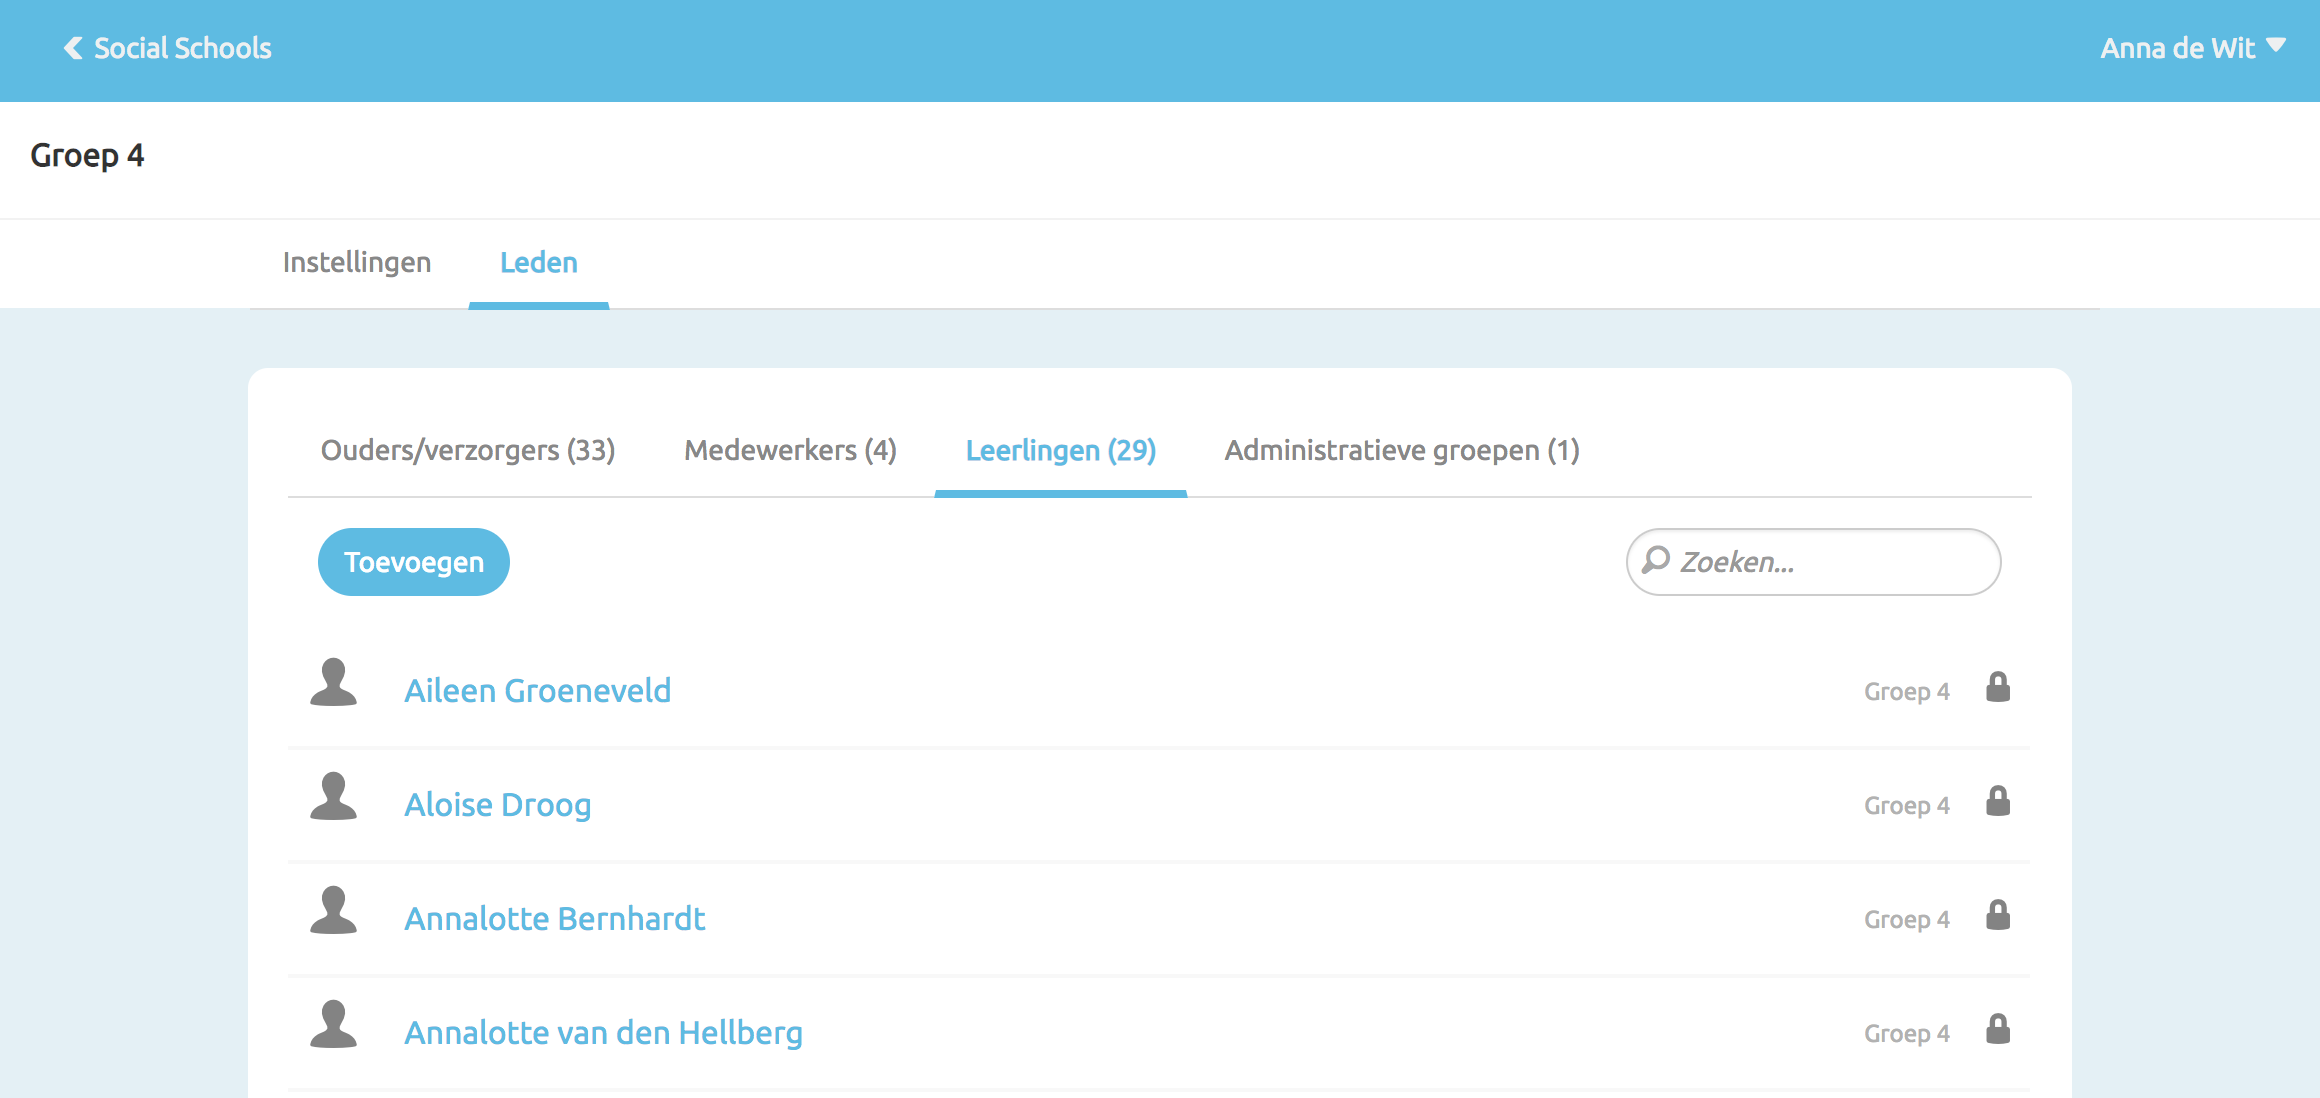Click the avatar icon beside Aileen Groeneveld
2320x1098 pixels.
[333, 683]
